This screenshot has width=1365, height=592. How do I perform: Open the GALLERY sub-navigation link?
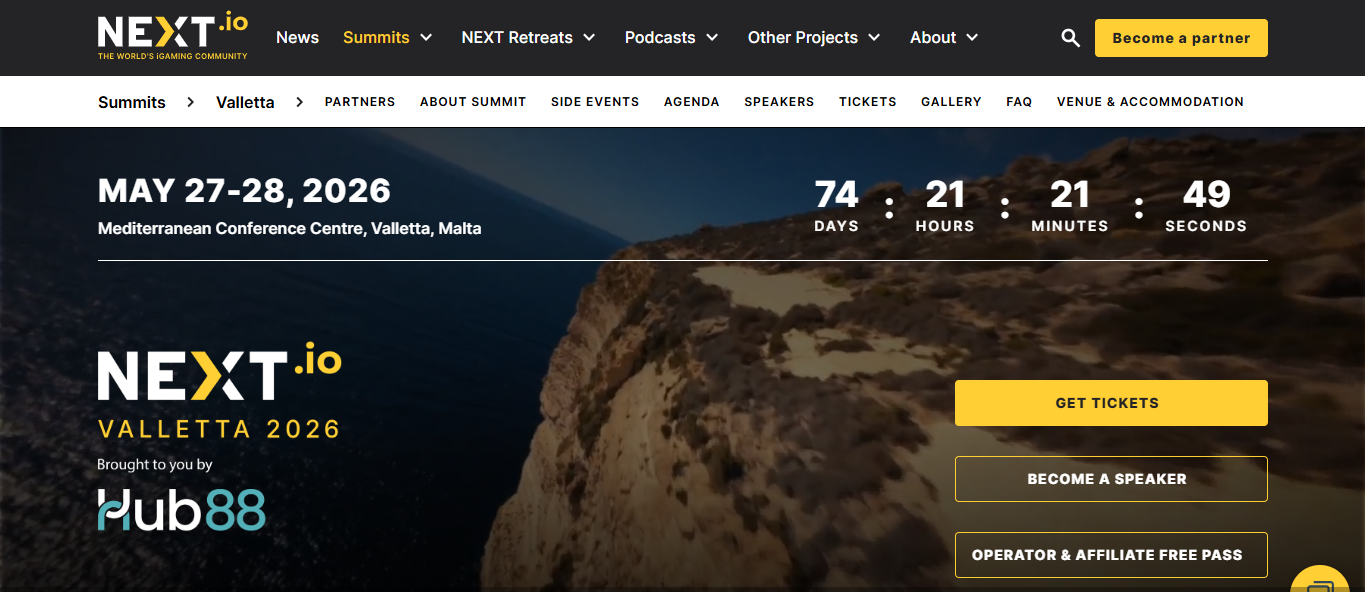(951, 102)
